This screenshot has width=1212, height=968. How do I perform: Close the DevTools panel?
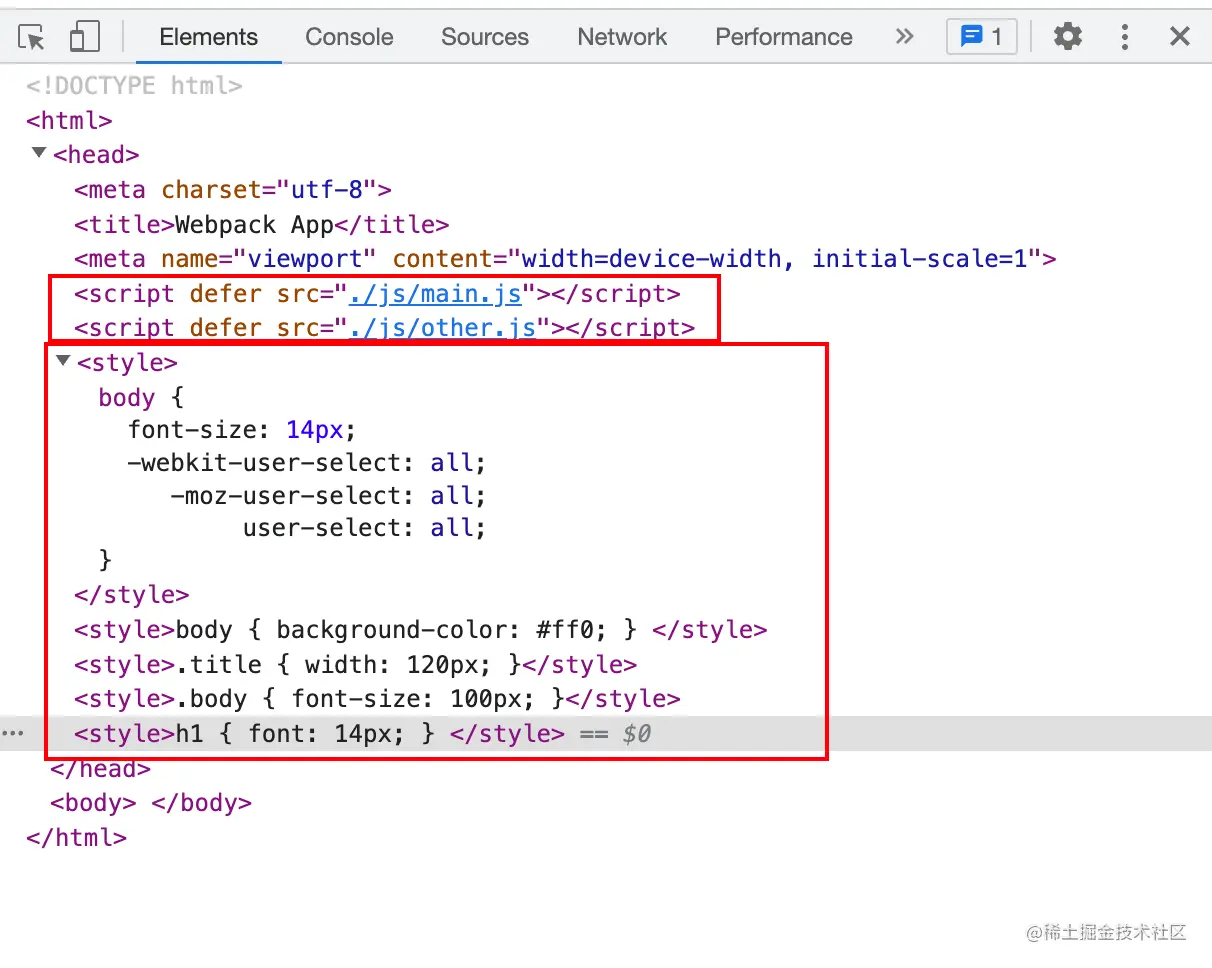(x=1180, y=37)
